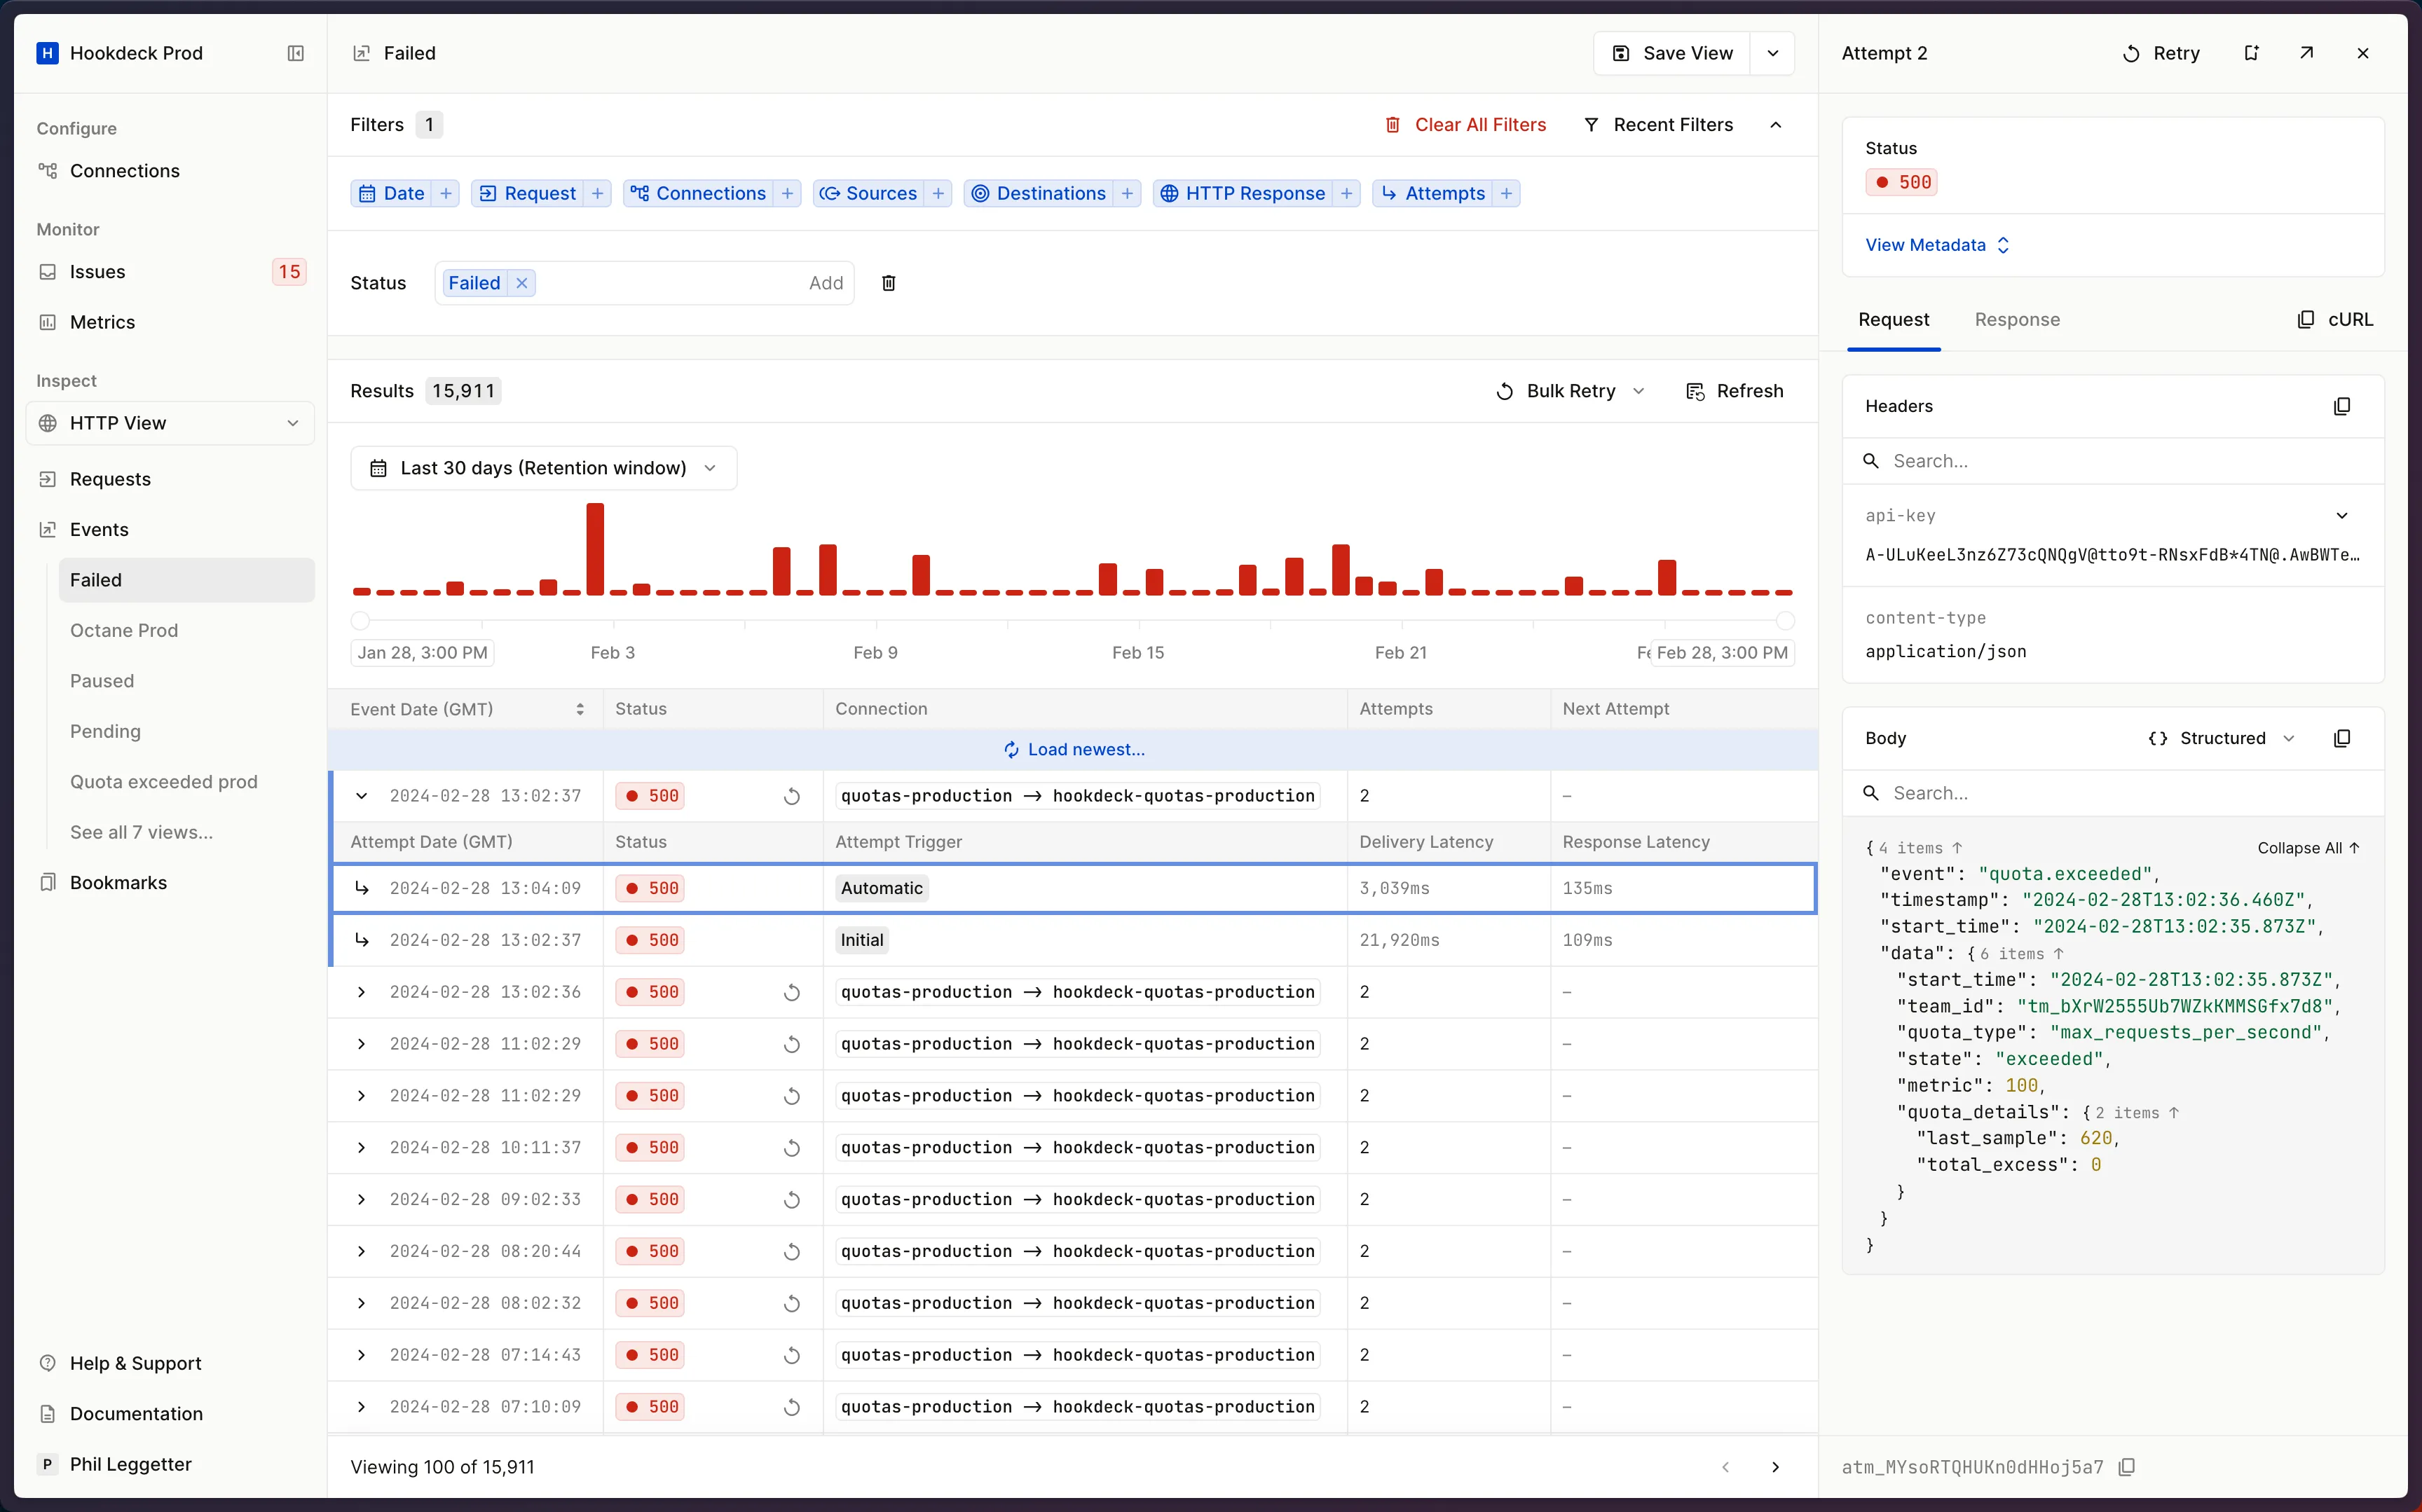Click Load newest events
2422x1512 pixels.
pos(1073,749)
